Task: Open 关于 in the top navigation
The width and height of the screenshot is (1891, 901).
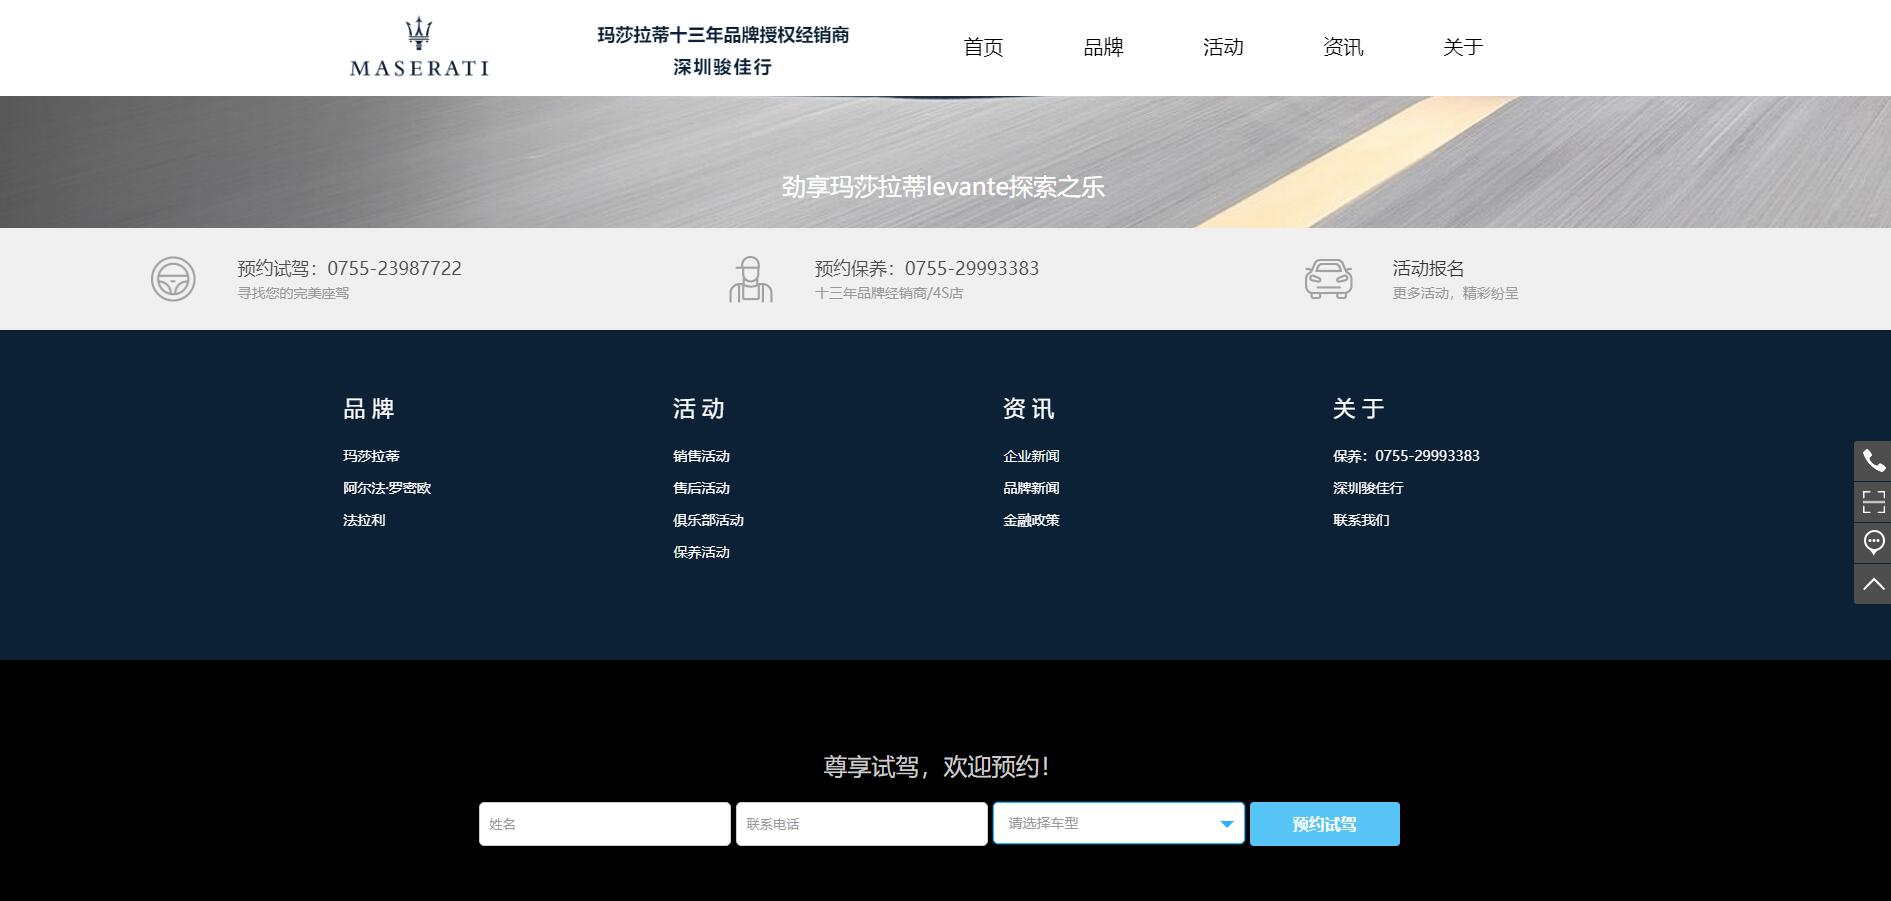Action: tap(1463, 47)
